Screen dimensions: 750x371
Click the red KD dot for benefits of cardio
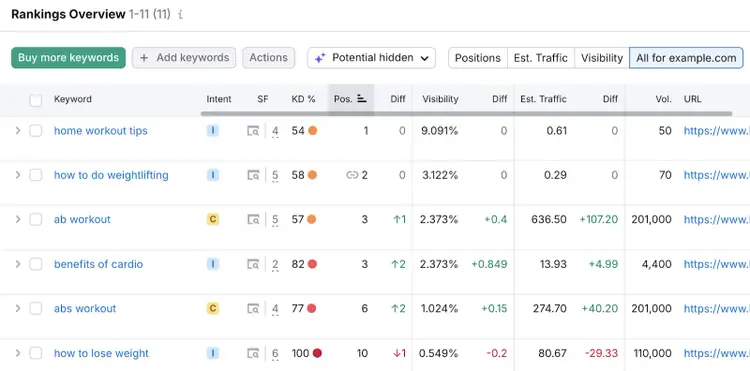click(312, 264)
